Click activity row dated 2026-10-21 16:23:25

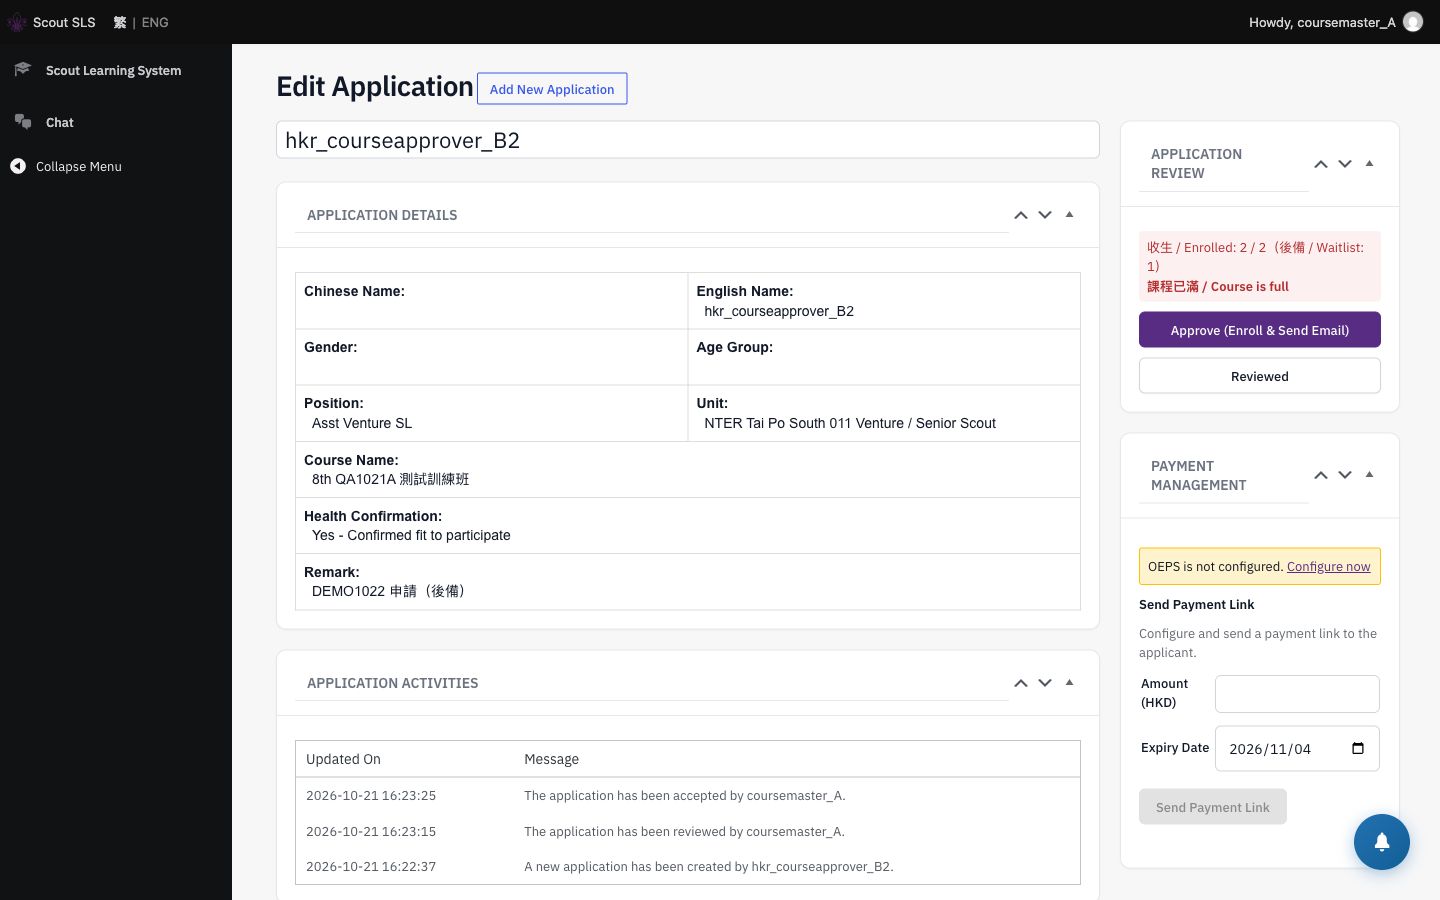pyautogui.click(x=688, y=796)
